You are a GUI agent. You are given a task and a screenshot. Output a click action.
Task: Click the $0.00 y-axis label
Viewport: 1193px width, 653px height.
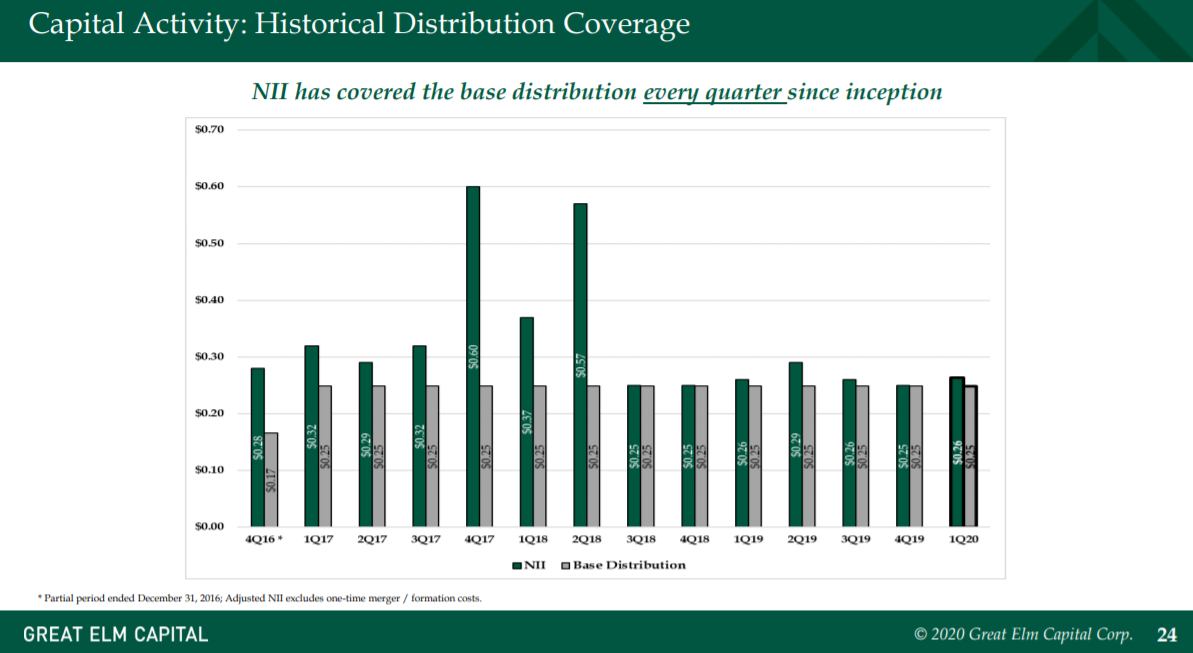[x=209, y=526]
